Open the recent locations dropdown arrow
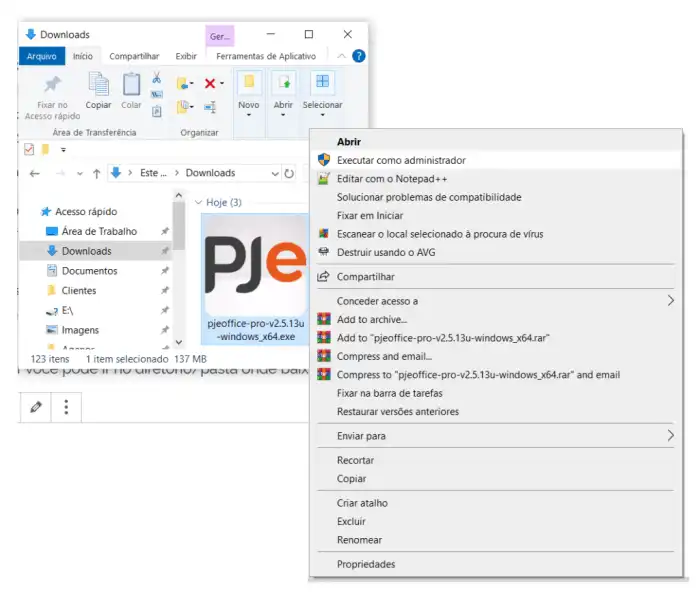This screenshot has width=700, height=594. tap(79, 174)
